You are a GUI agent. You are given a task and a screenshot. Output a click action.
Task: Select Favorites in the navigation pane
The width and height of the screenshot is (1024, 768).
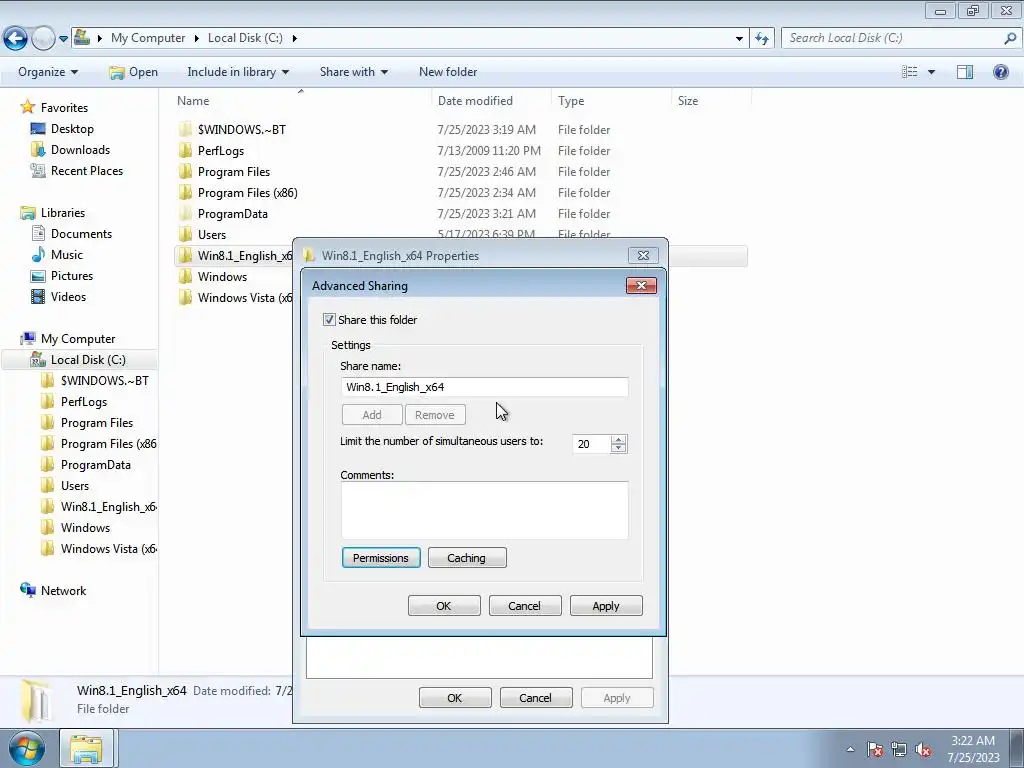64,108
